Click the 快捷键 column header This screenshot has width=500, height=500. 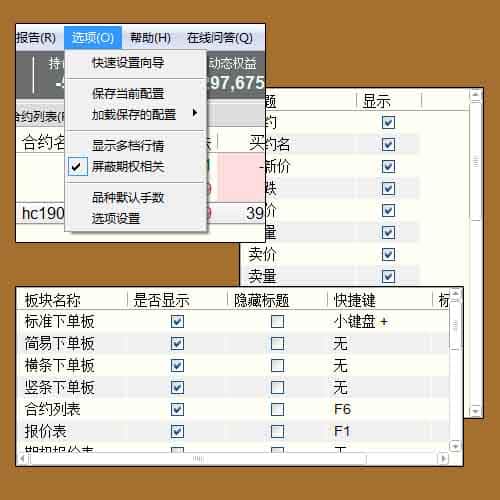355,300
